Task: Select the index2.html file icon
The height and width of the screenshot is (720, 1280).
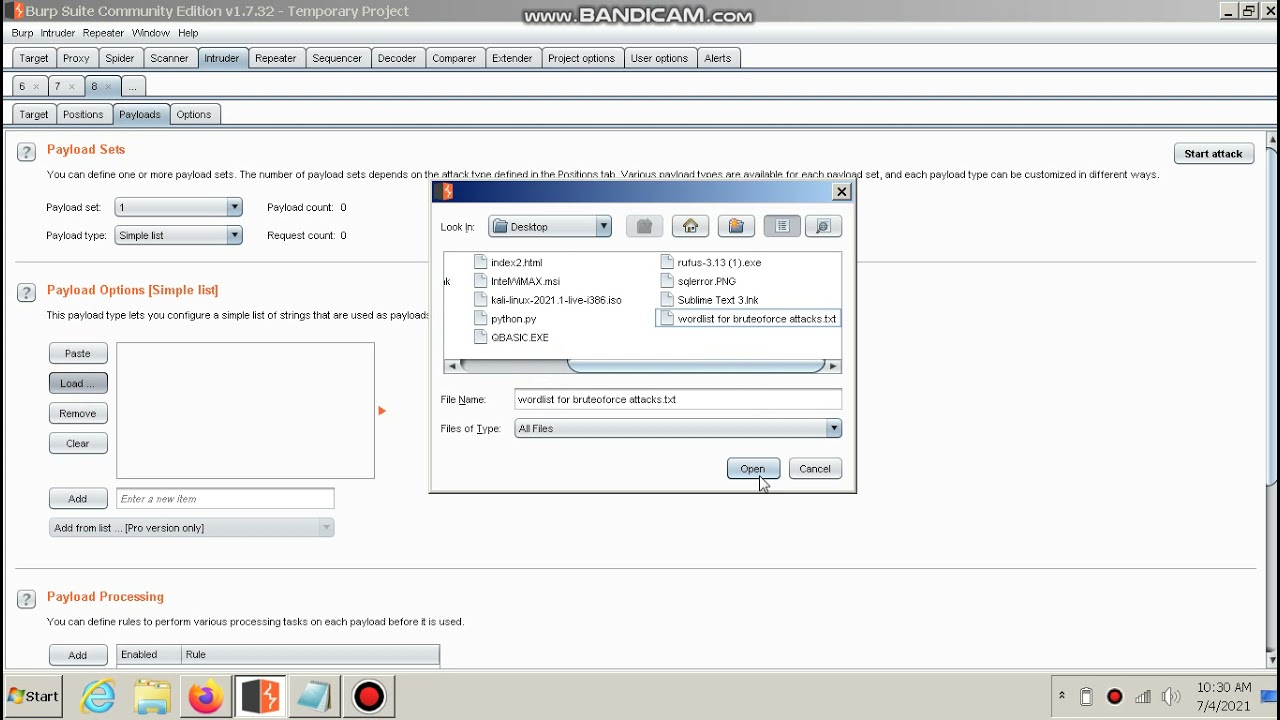Action: 481,262
